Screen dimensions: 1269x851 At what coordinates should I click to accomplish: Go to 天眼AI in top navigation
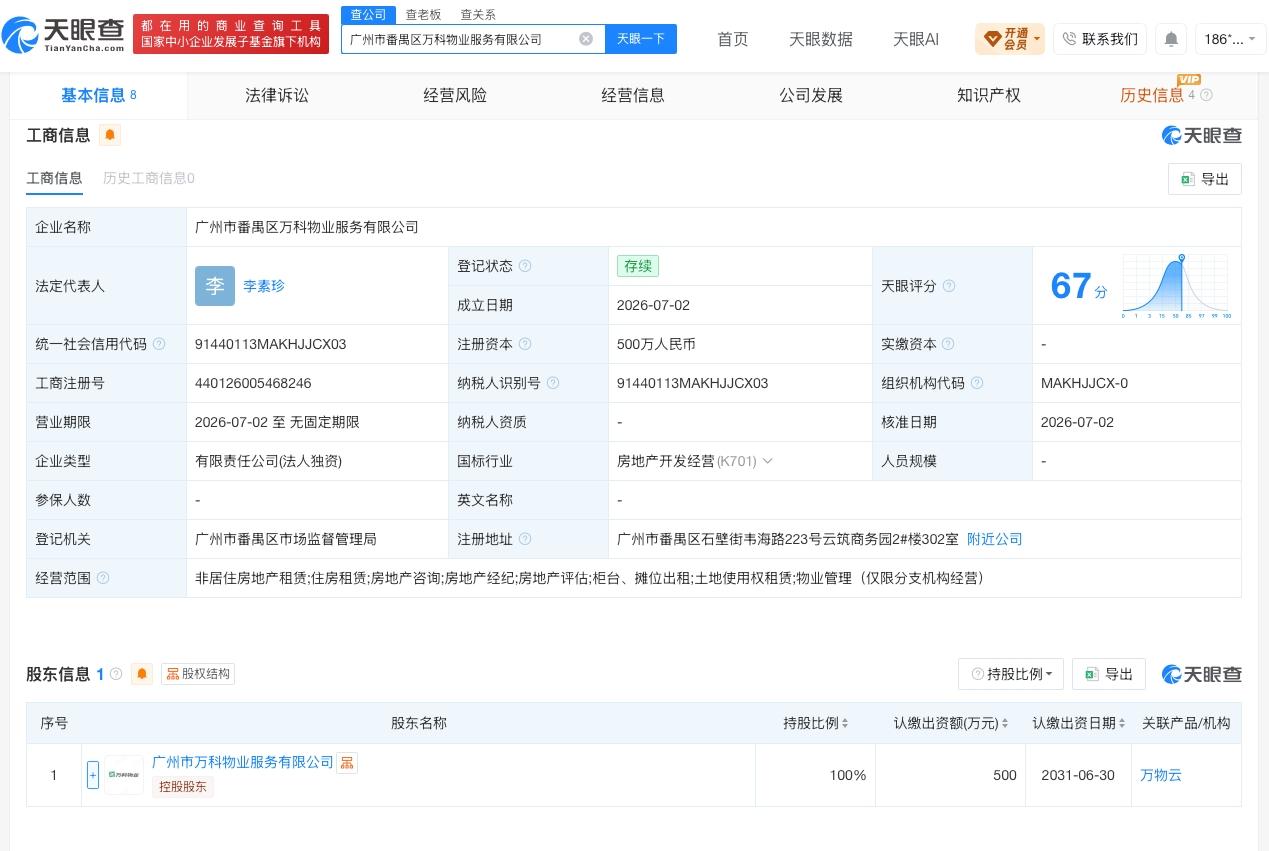coord(916,39)
